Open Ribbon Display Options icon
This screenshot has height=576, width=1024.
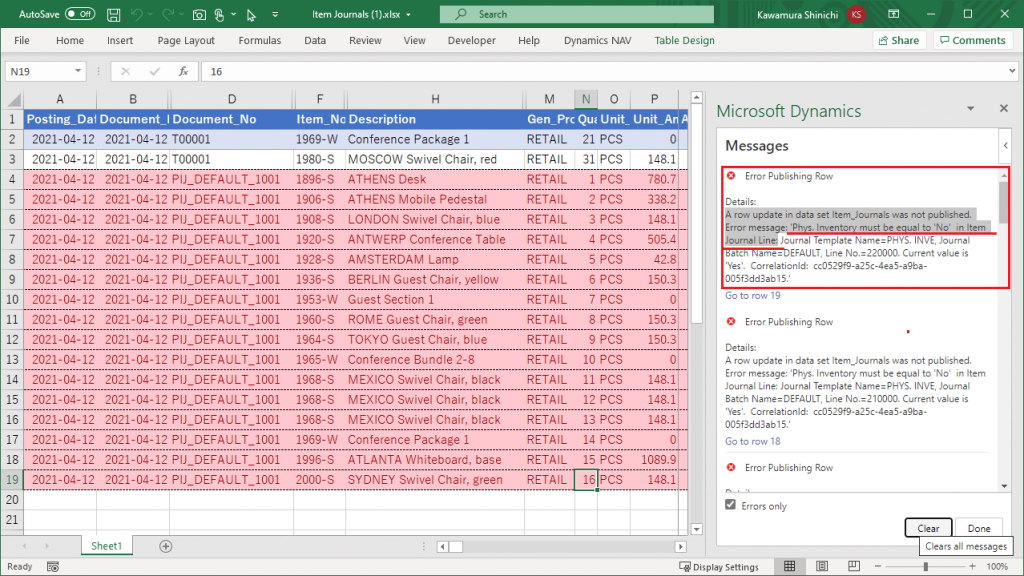point(894,14)
